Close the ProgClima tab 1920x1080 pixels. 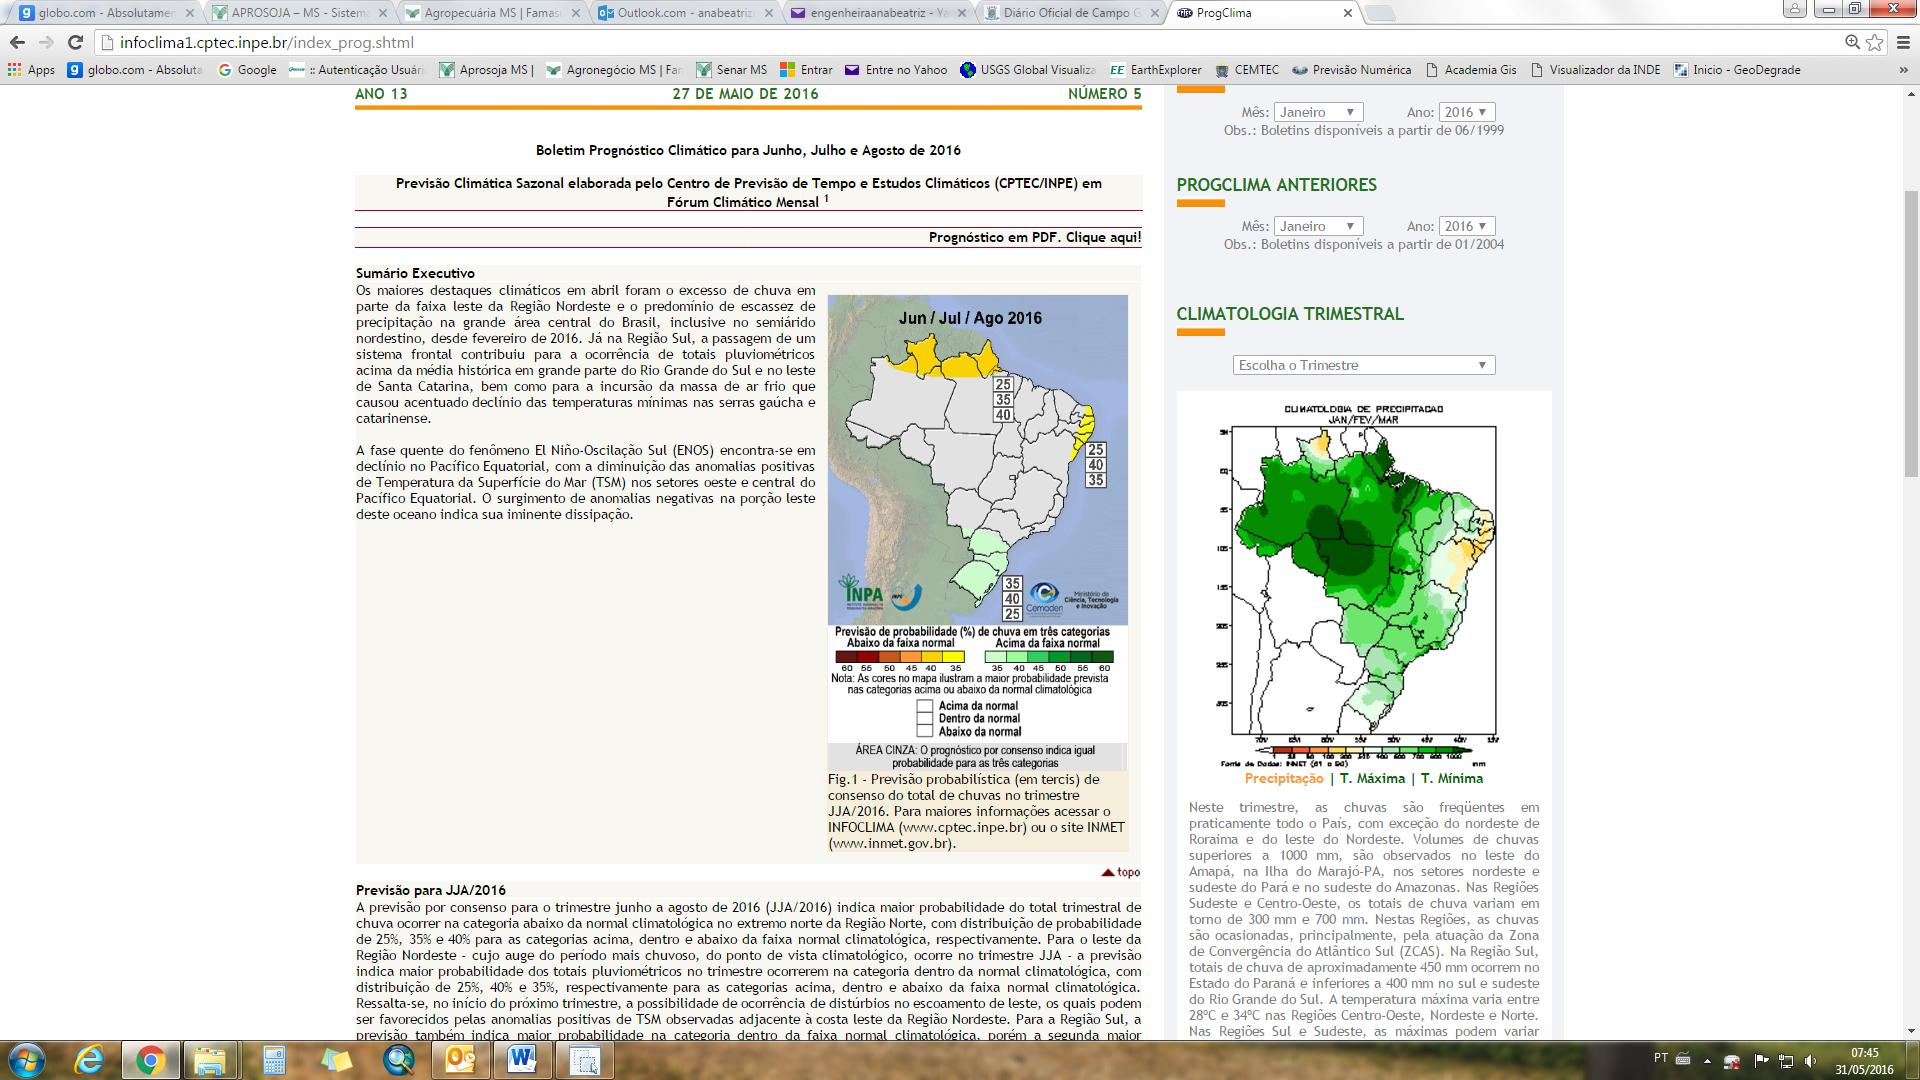[x=1348, y=13]
